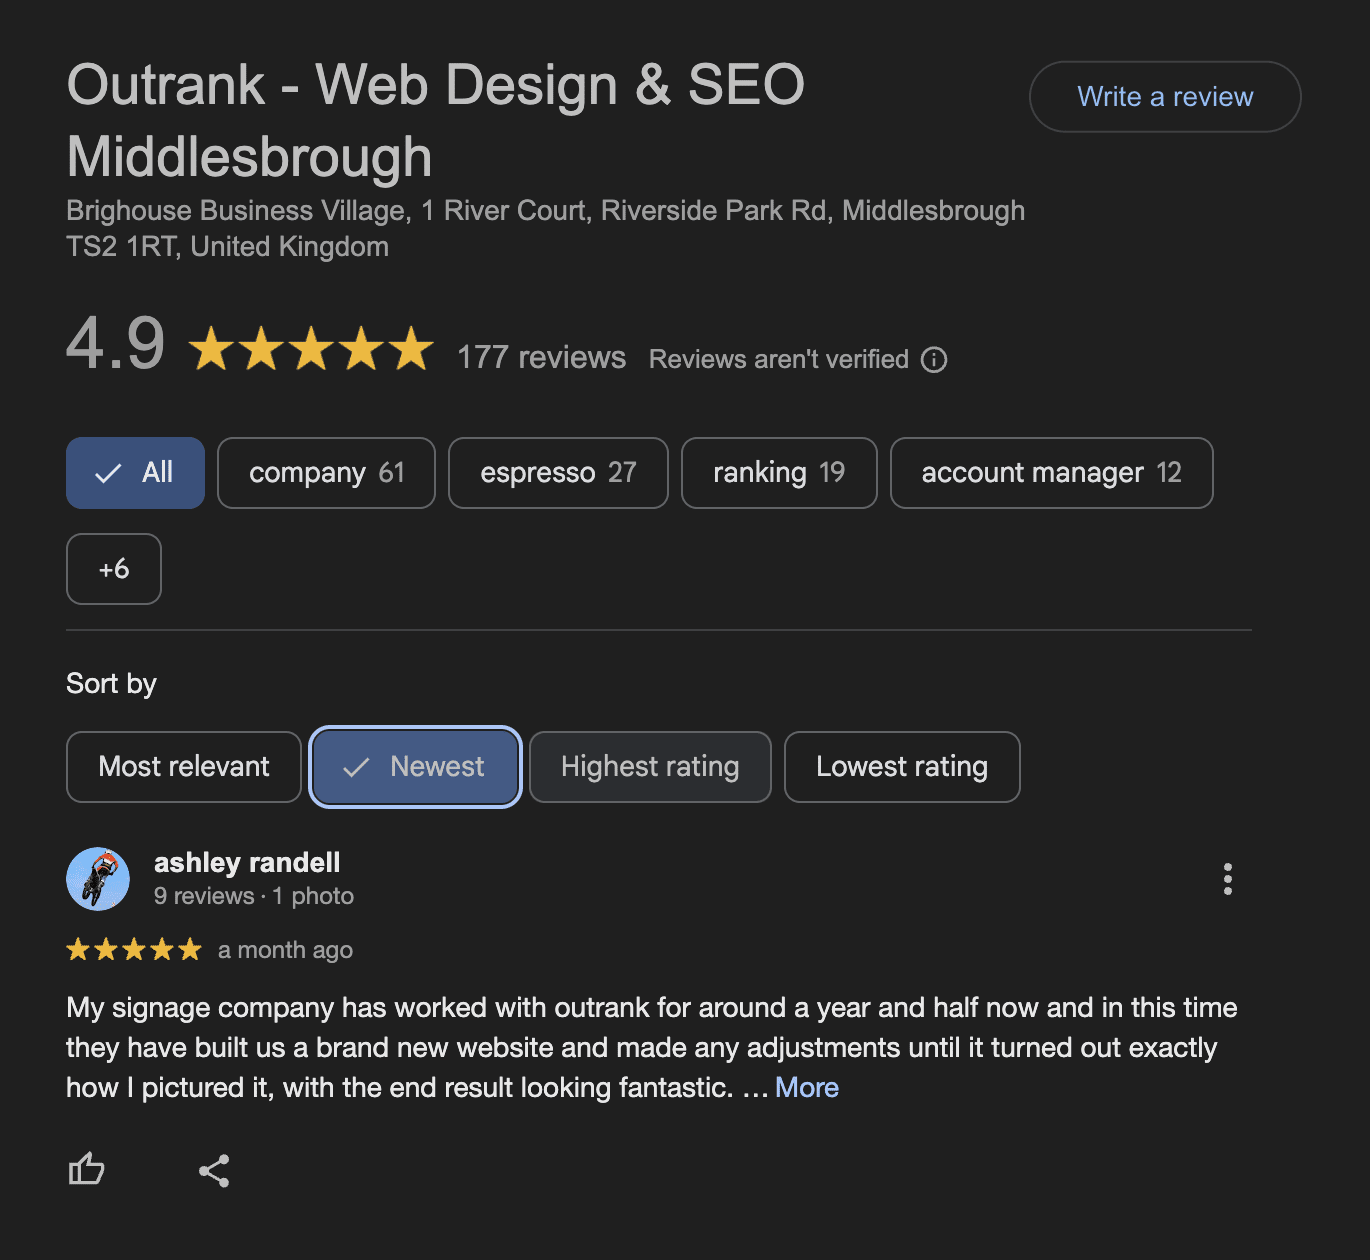This screenshot has width=1370, height=1260.
Task: Open ashley randell reviewer name
Action: click(247, 862)
